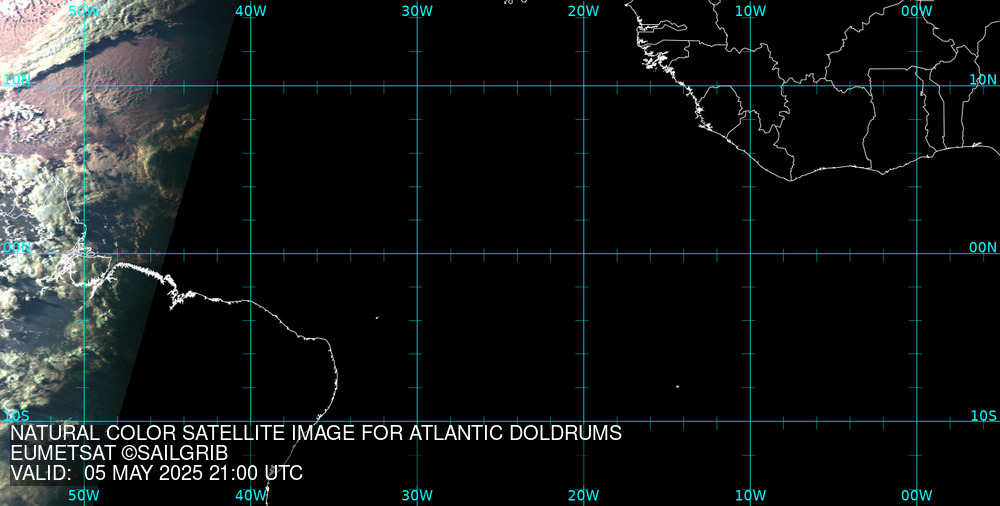Click the 30W longitude label along the top edge
1000x506 pixels.
click(417, 11)
